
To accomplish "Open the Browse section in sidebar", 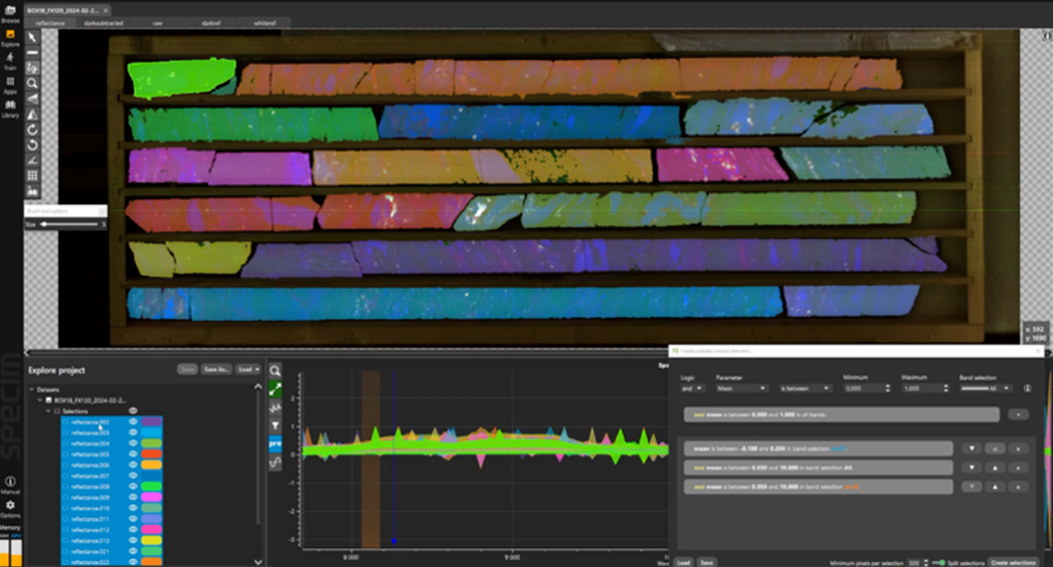I will [10, 14].
